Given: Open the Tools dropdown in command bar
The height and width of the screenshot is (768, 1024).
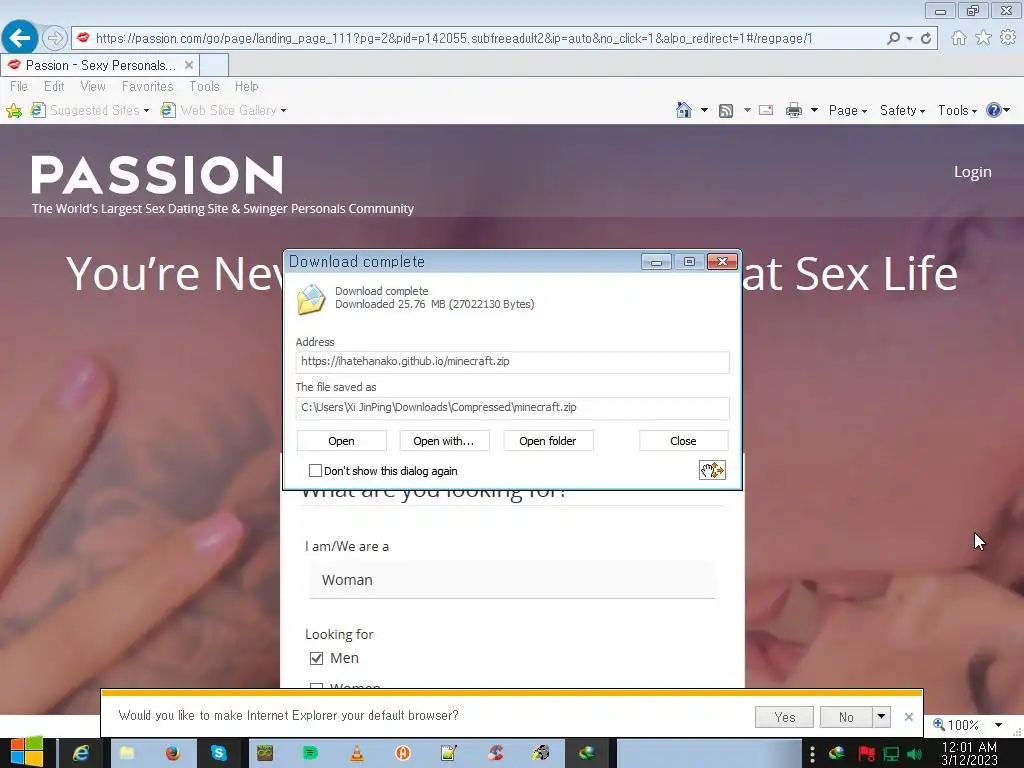Looking at the screenshot, I should point(957,110).
